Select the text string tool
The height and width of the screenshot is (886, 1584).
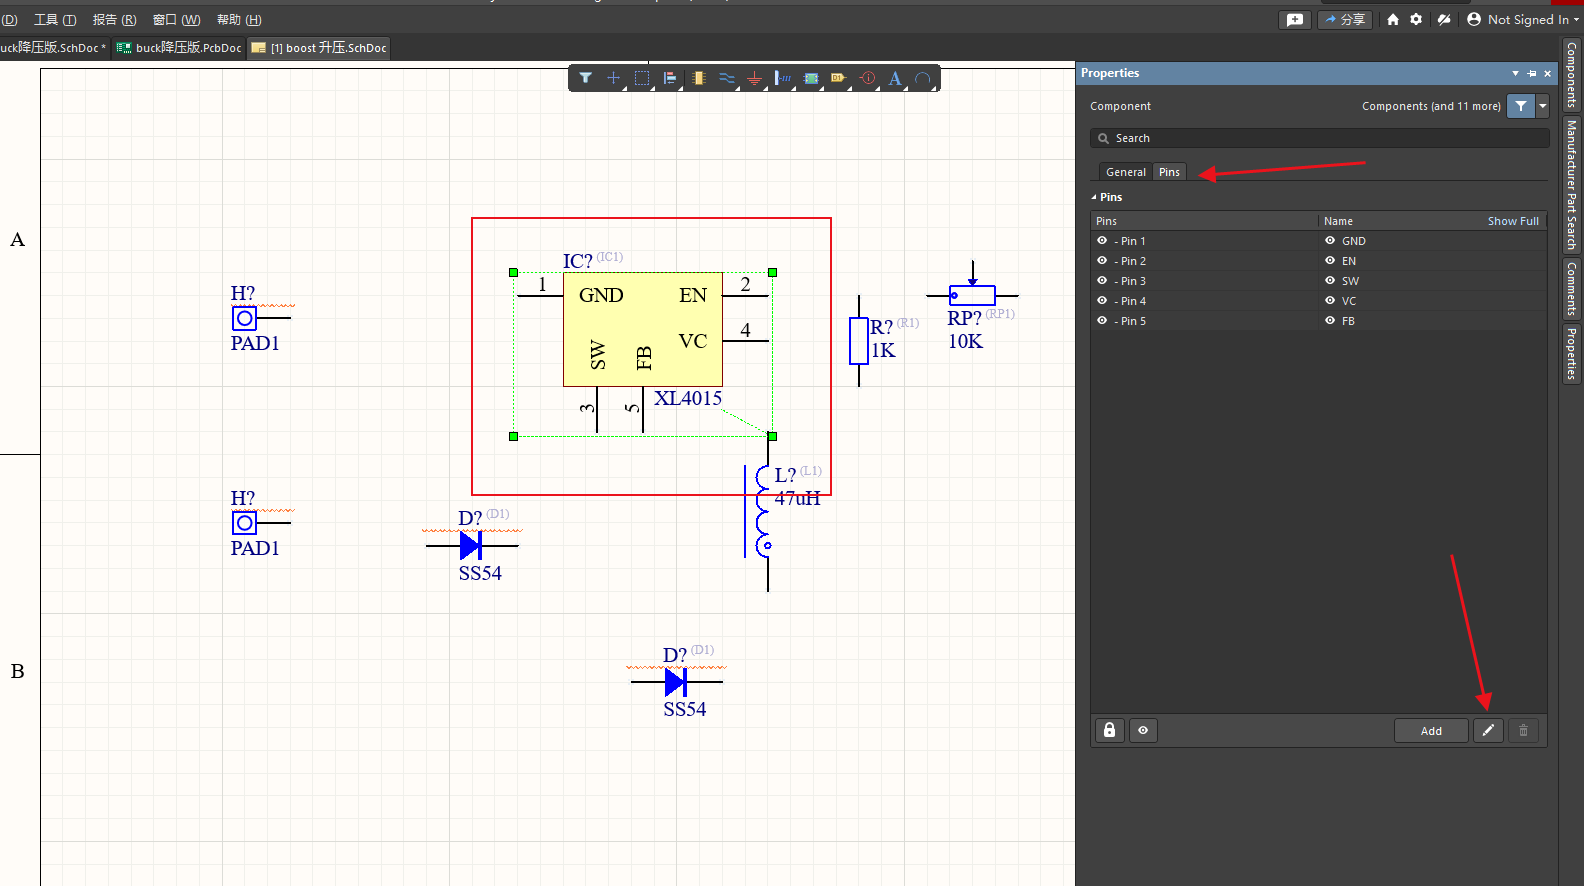(895, 78)
